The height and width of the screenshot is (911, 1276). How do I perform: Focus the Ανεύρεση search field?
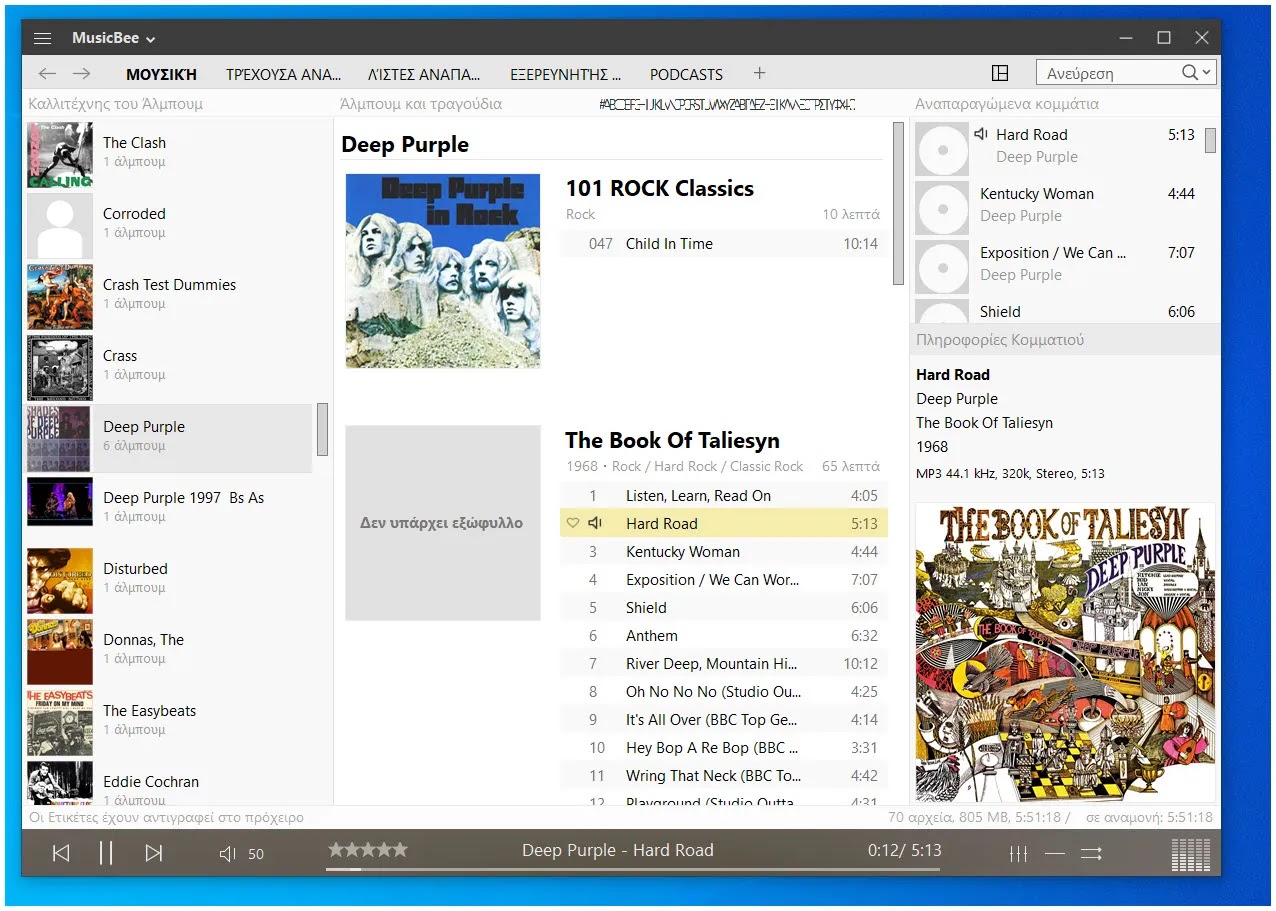pos(1108,73)
